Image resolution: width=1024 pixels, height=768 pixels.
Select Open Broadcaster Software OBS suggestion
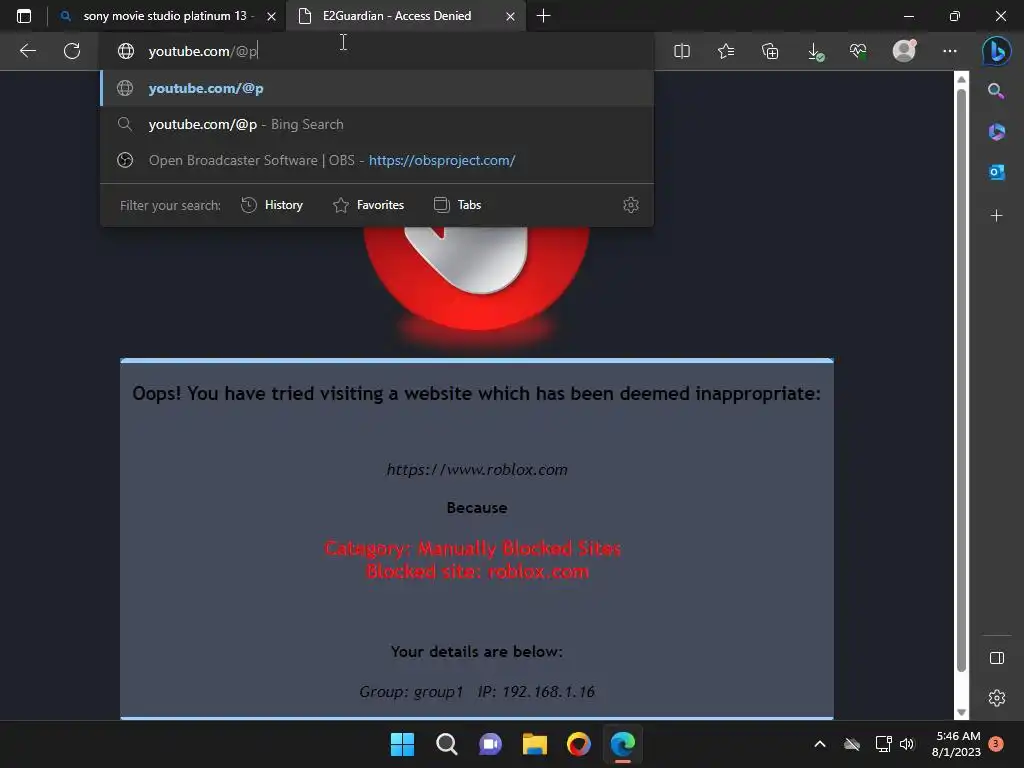[x=377, y=160]
